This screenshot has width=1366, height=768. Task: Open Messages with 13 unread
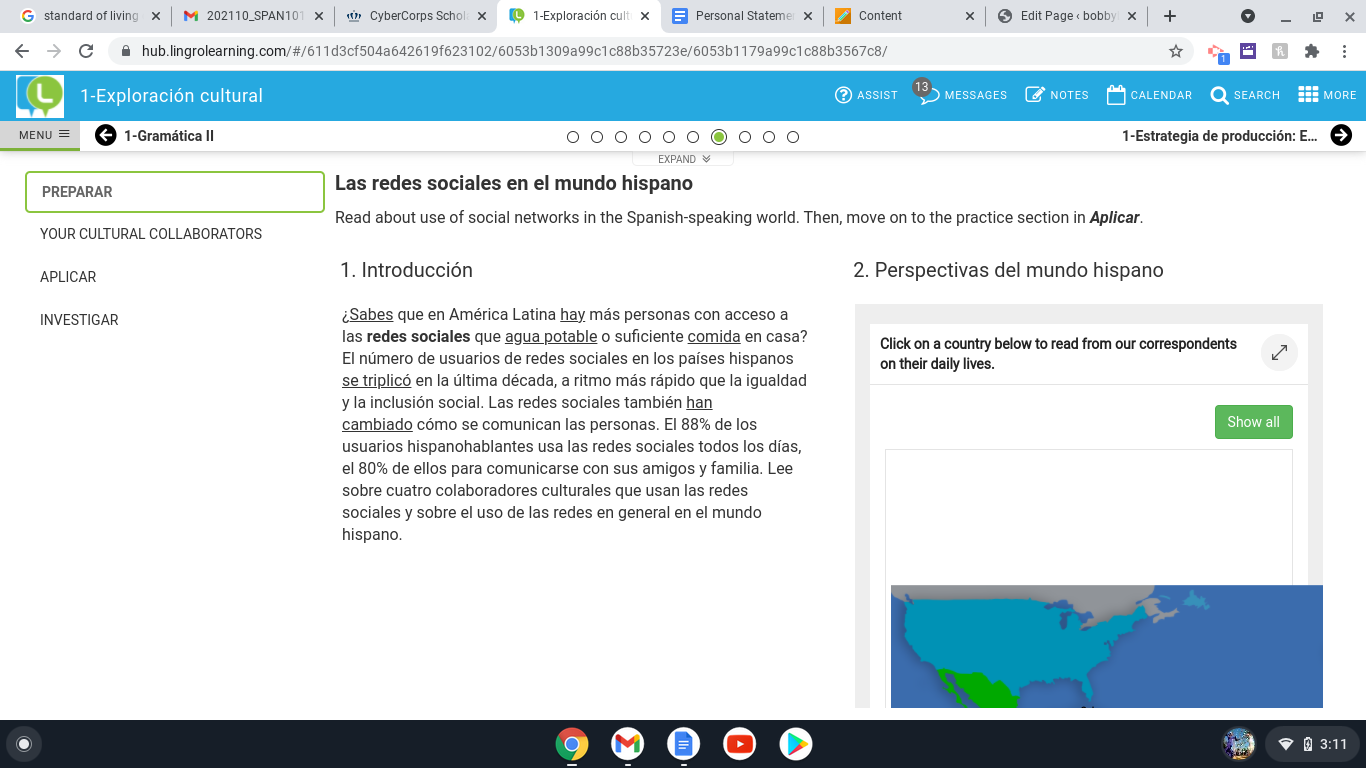tap(929, 95)
